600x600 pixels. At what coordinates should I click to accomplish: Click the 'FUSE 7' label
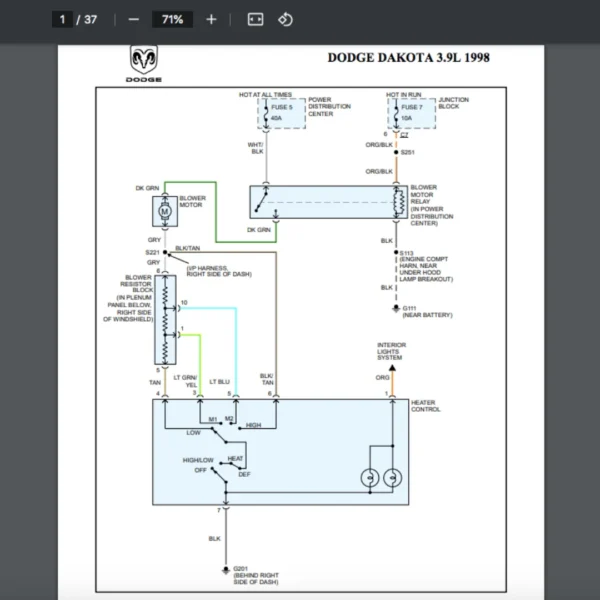(x=412, y=107)
